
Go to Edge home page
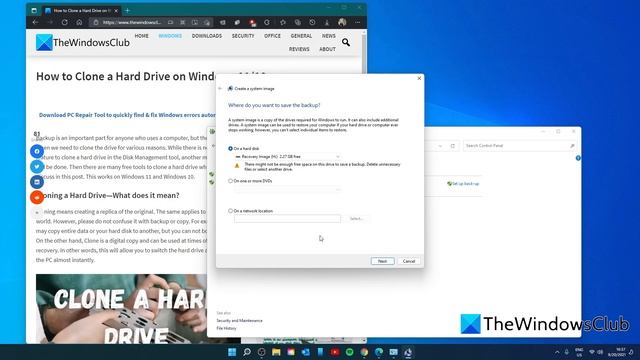[79, 22]
